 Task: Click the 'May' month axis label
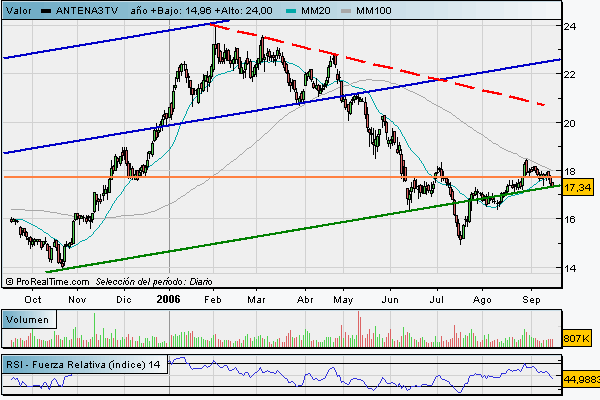343,300
